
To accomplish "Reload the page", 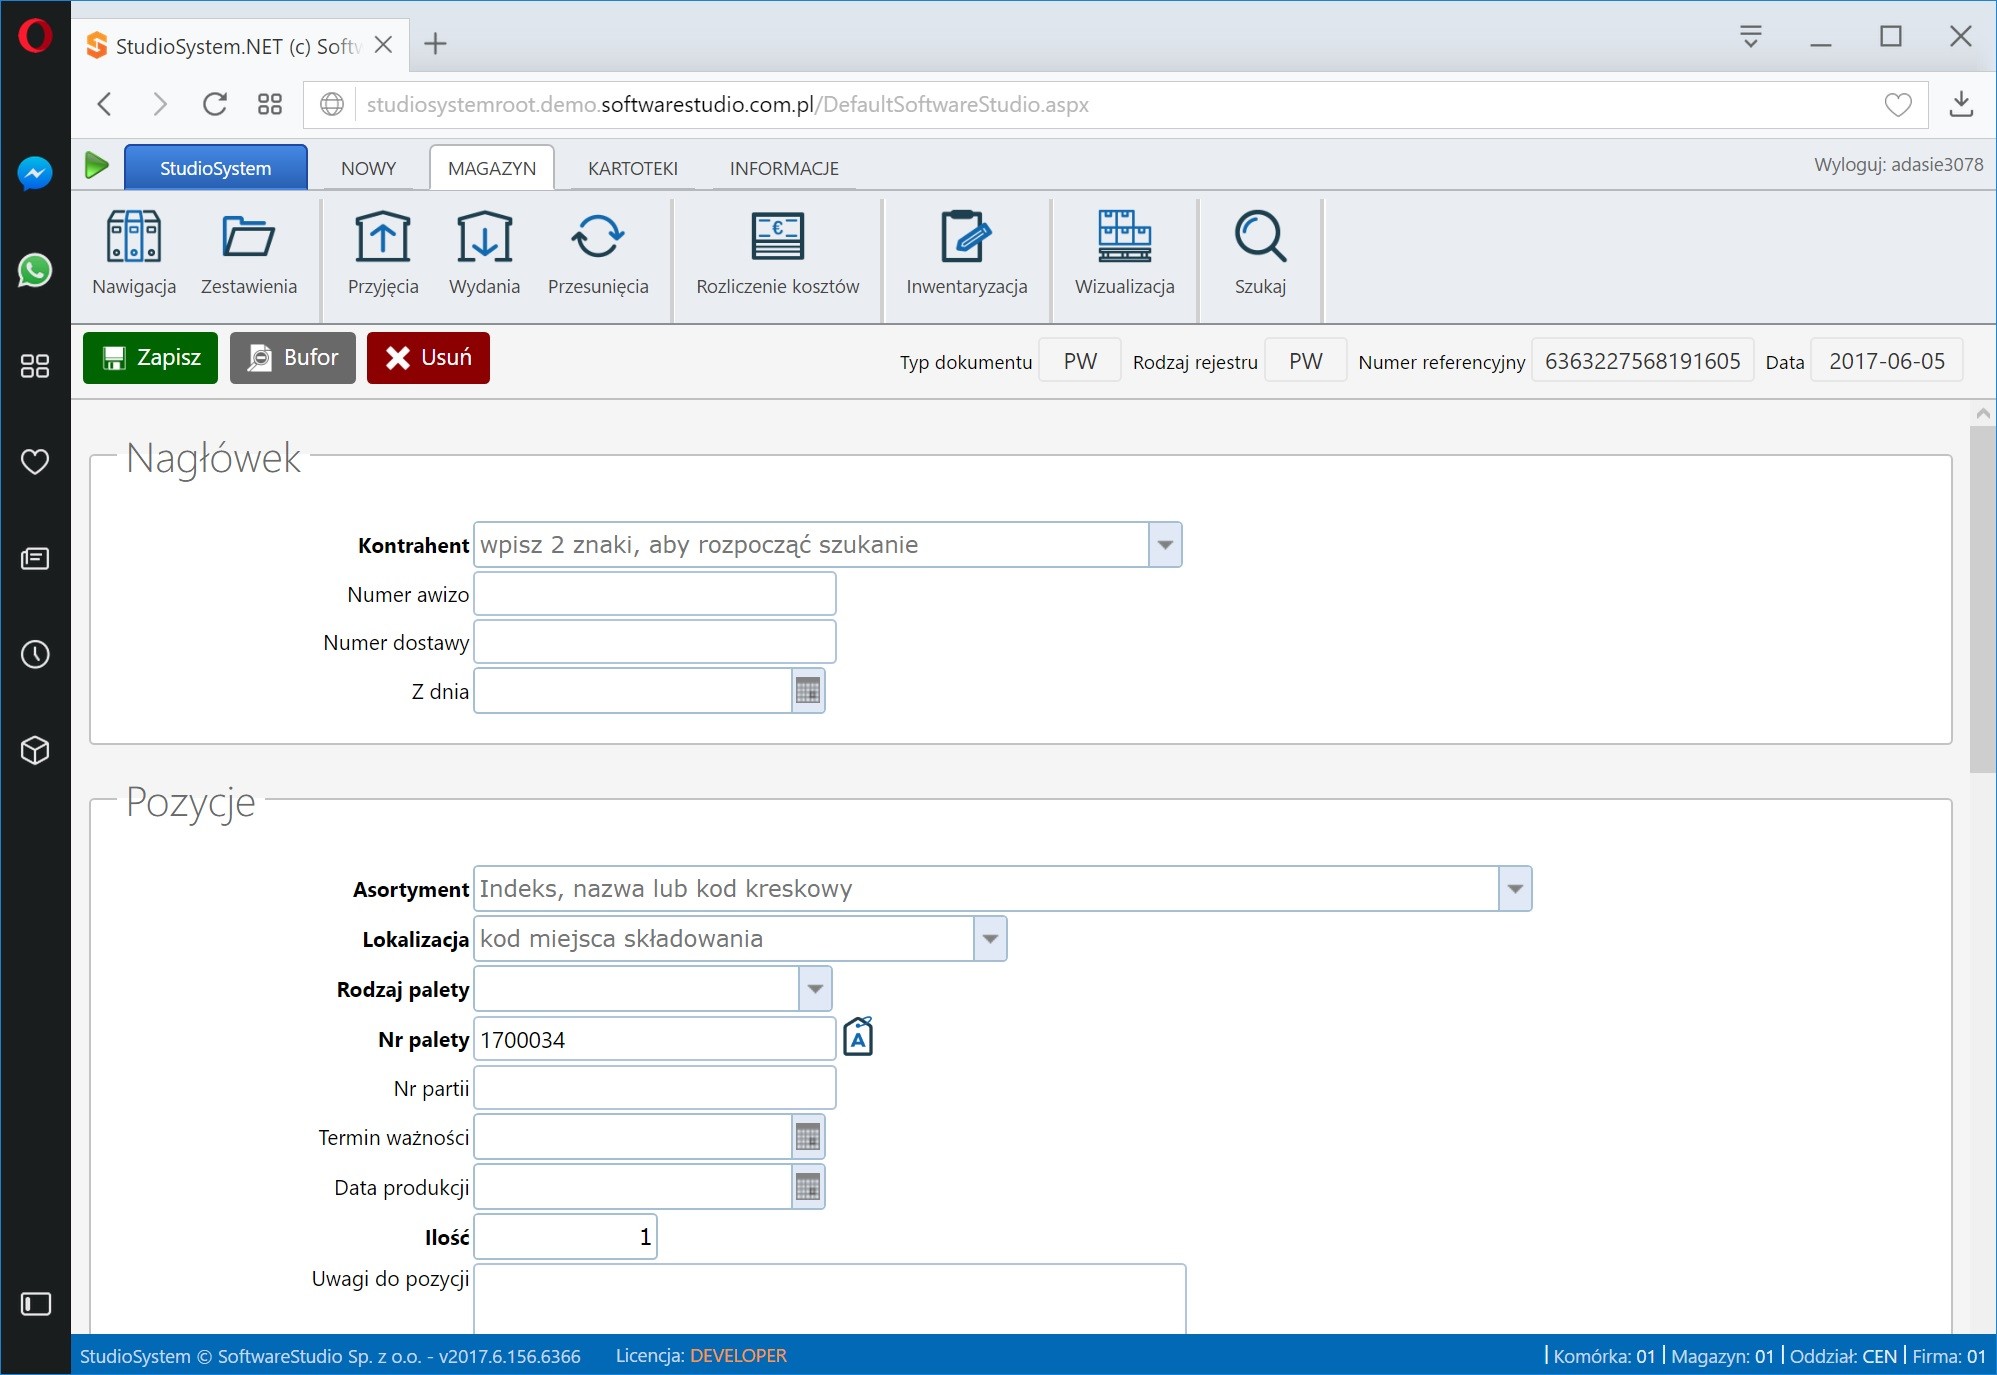I will tap(215, 104).
